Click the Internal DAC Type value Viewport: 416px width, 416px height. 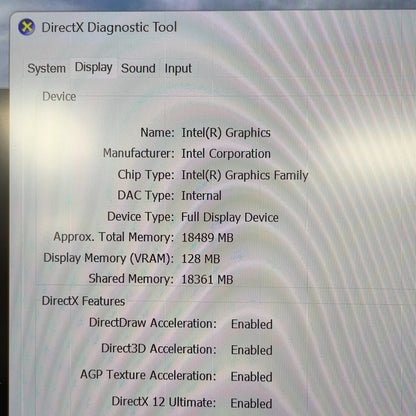click(201, 196)
